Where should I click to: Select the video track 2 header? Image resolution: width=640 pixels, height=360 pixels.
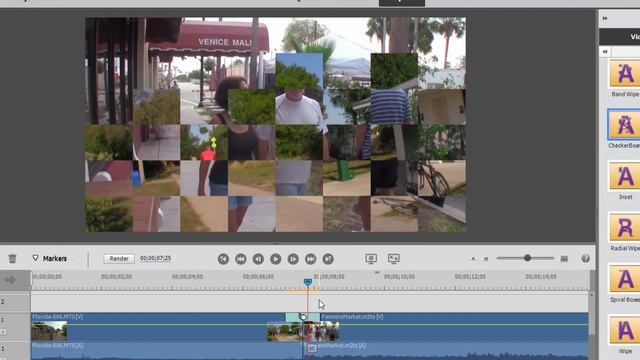click(x=15, y=302)
